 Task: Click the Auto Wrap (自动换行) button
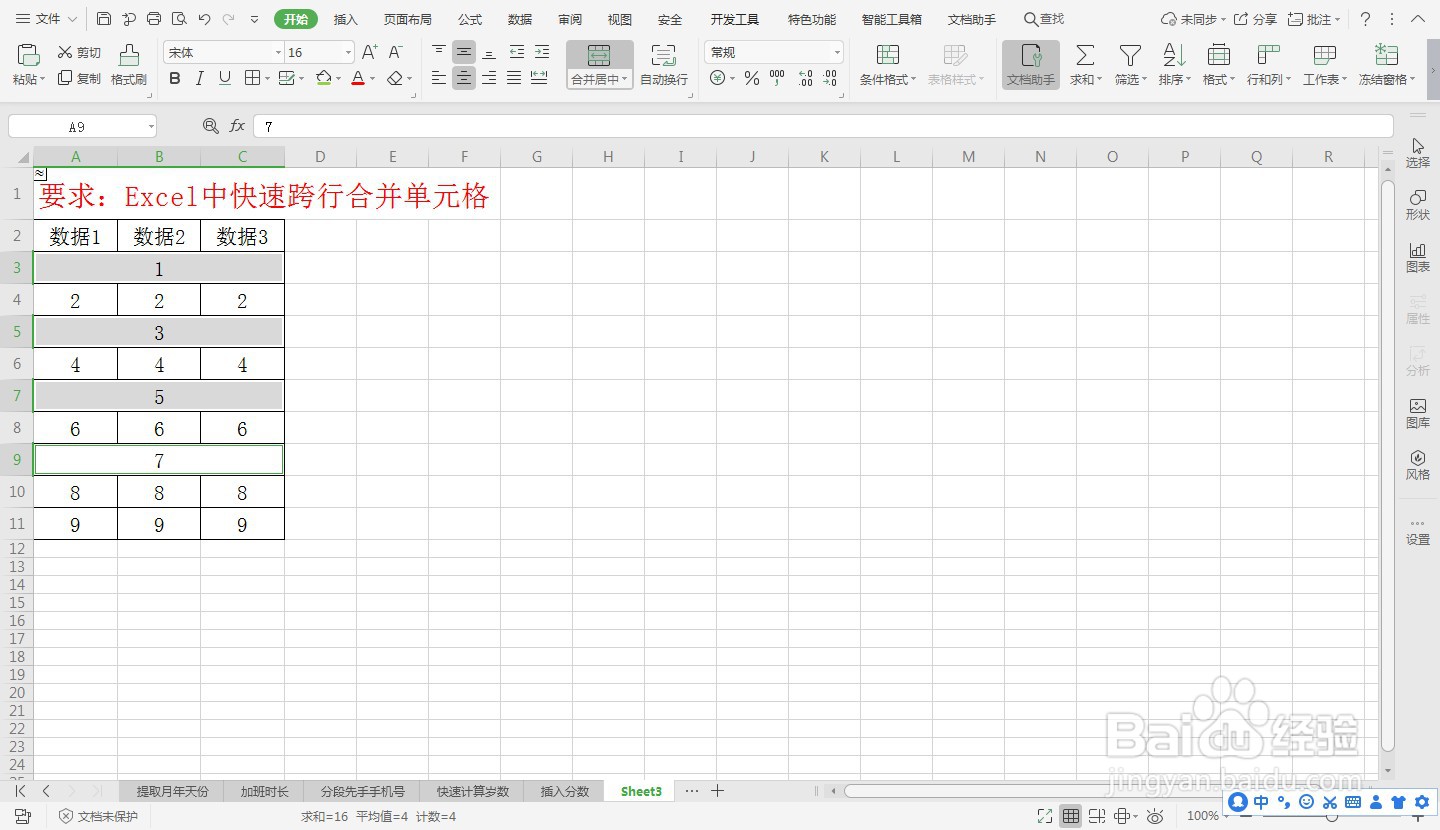pos(664,65)
